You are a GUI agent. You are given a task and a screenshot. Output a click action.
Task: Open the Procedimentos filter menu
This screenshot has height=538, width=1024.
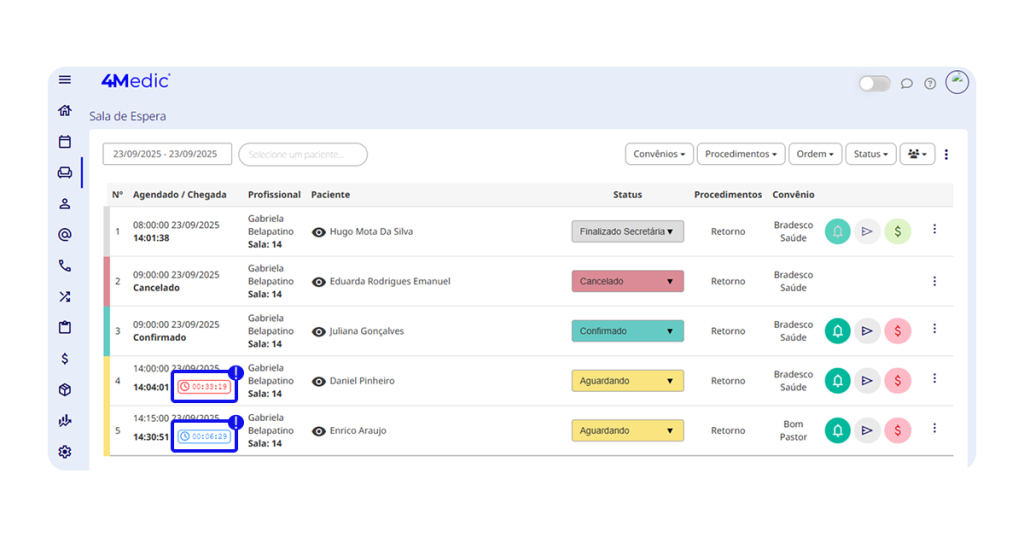740,154
